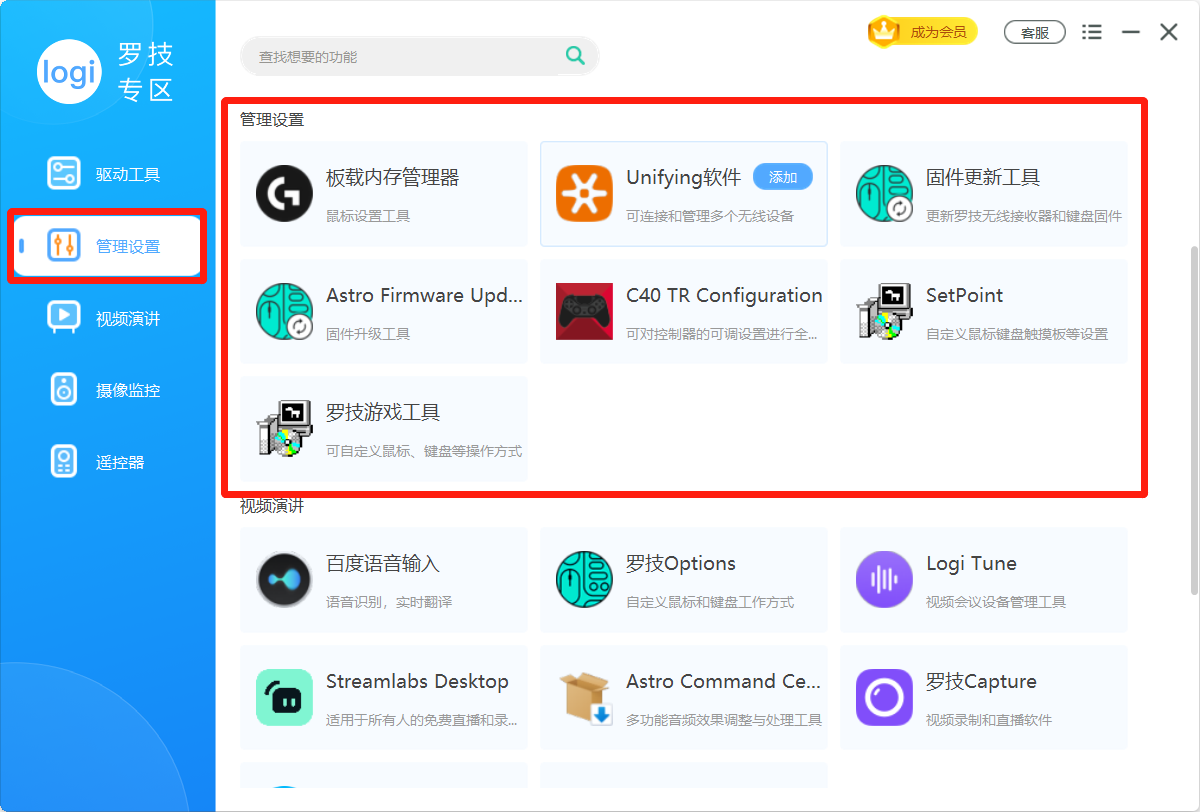1200x812 pixels.
Task: Open the list menu icon in title bar
Action: [1092, 32]
